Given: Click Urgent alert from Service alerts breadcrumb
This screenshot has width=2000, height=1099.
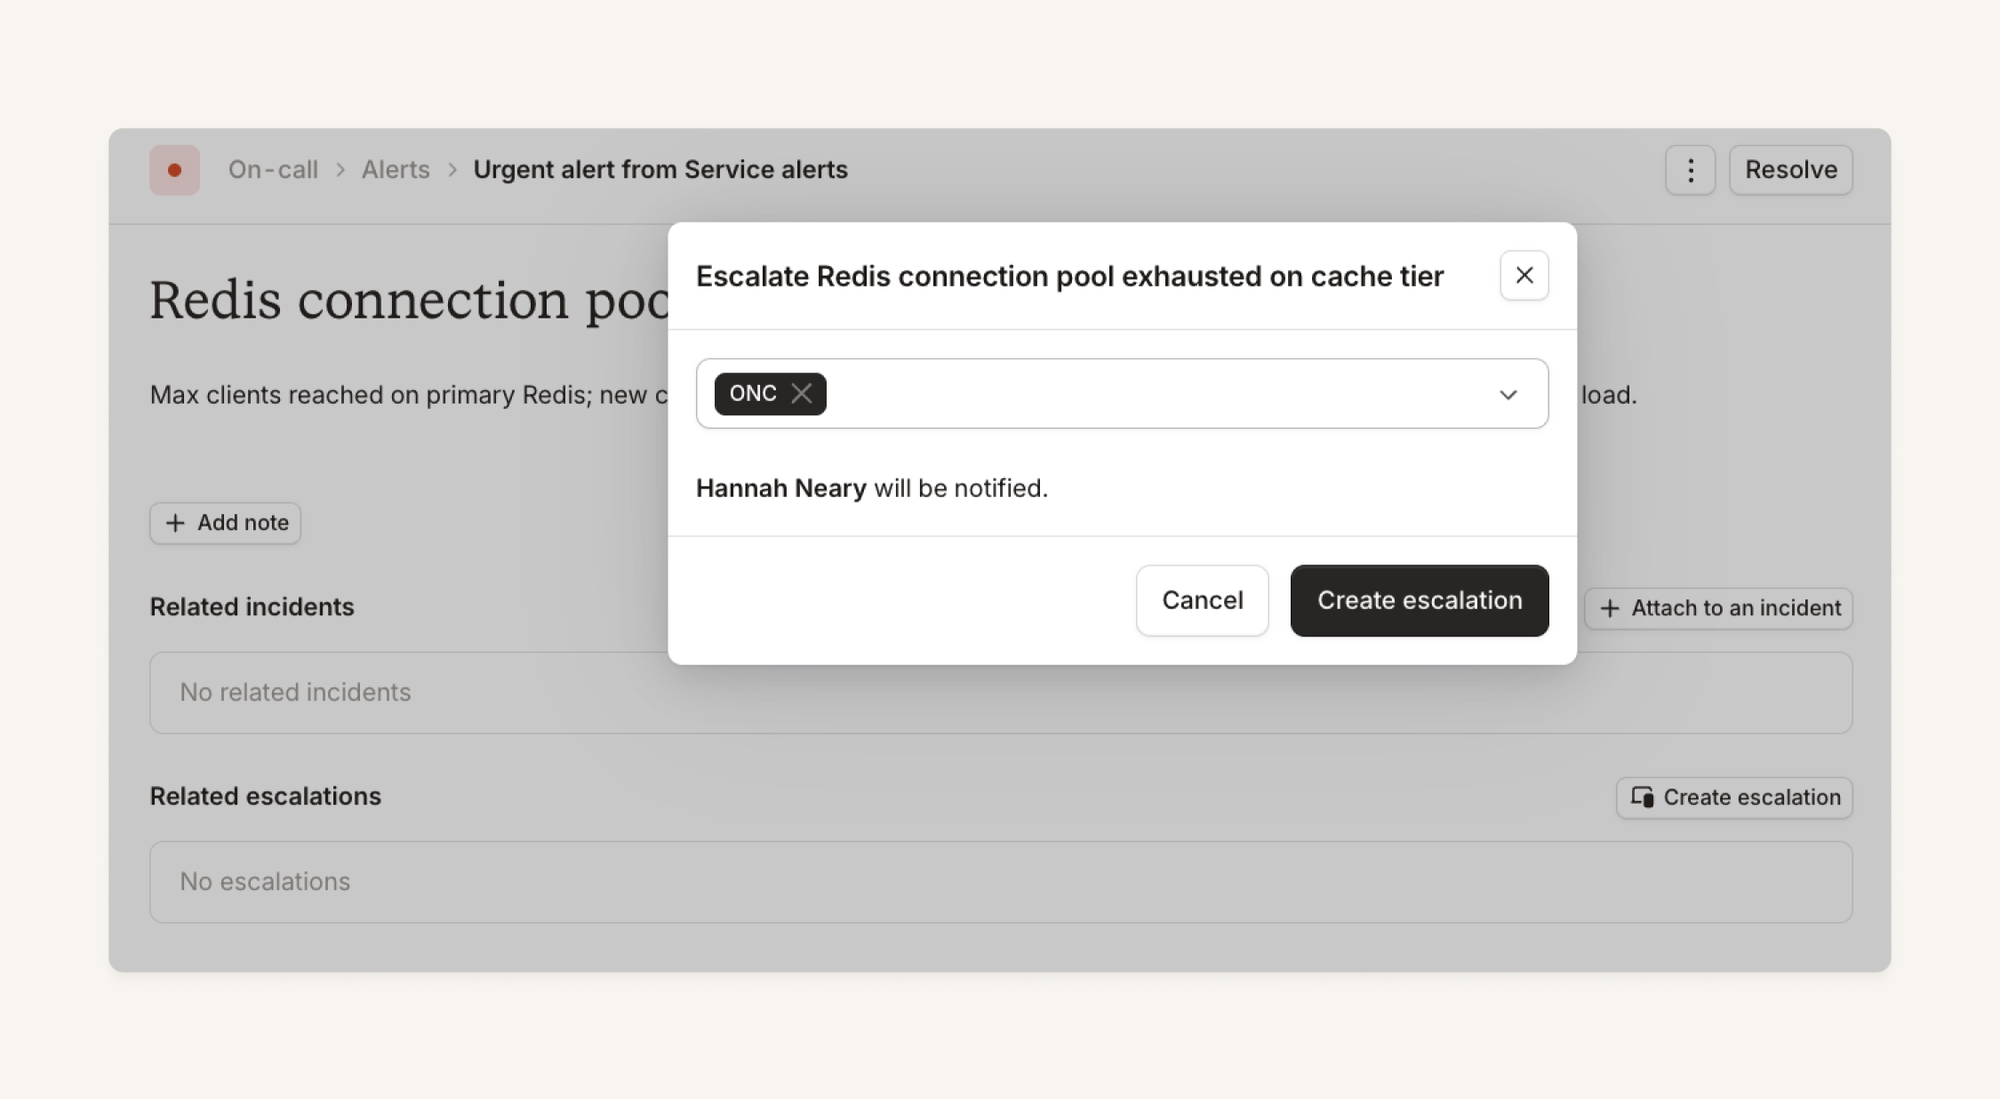Looking at the screenshot, I should (660, 170).
